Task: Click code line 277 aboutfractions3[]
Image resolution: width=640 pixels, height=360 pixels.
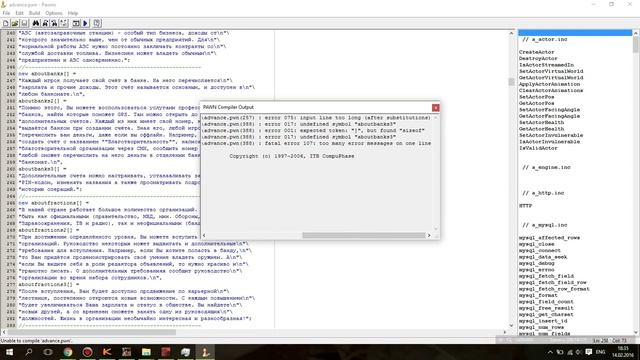Action: [49, 284]
